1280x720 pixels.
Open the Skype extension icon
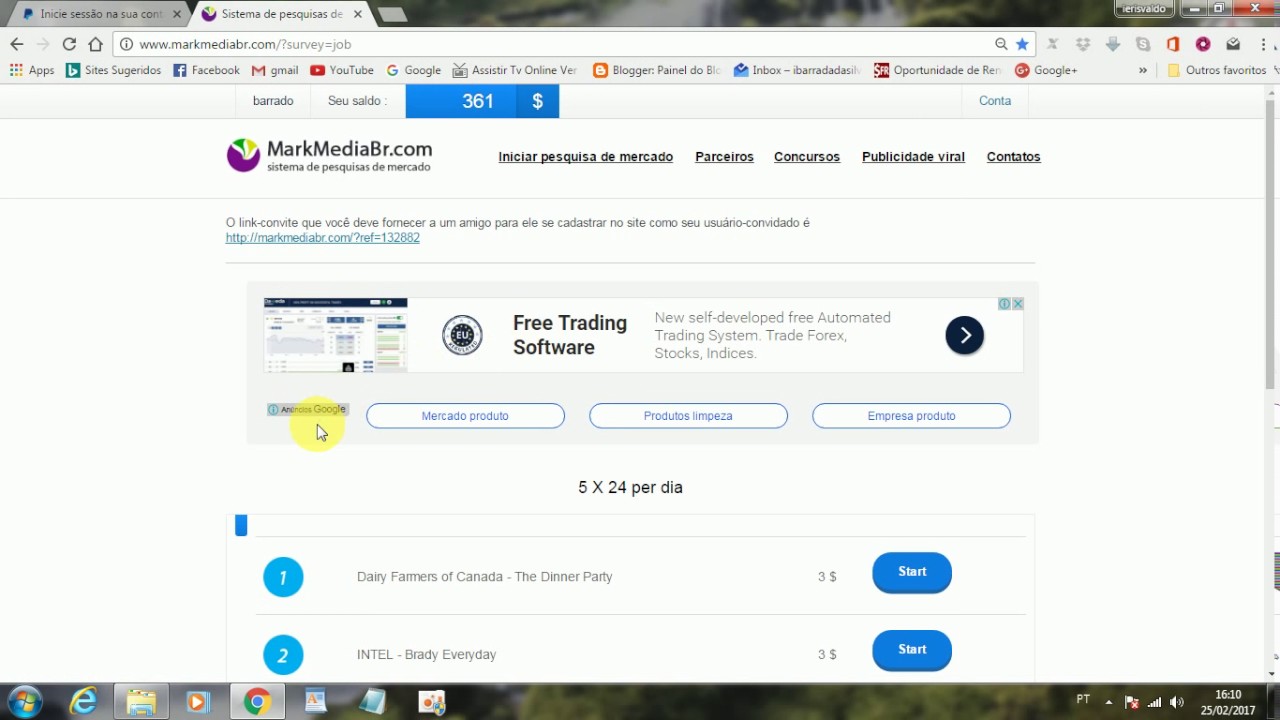[x=1143, y=44]
